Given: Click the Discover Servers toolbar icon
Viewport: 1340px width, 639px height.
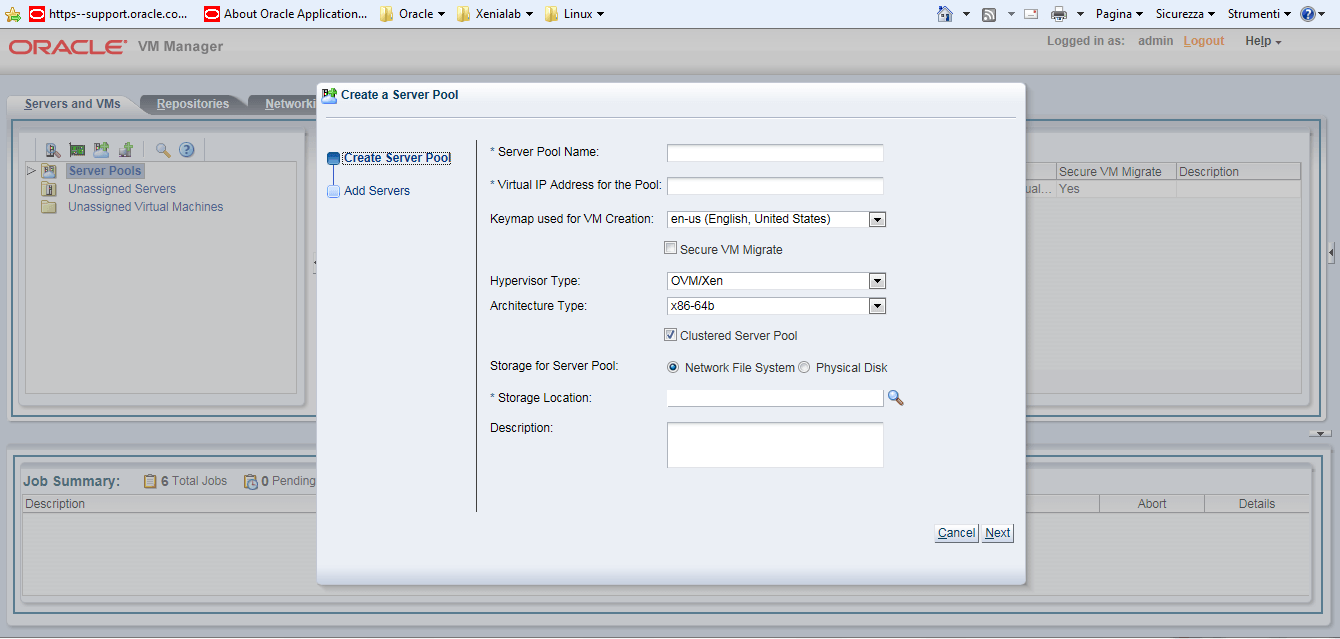Looking at the screenshot, I should [x=53, y=150].
